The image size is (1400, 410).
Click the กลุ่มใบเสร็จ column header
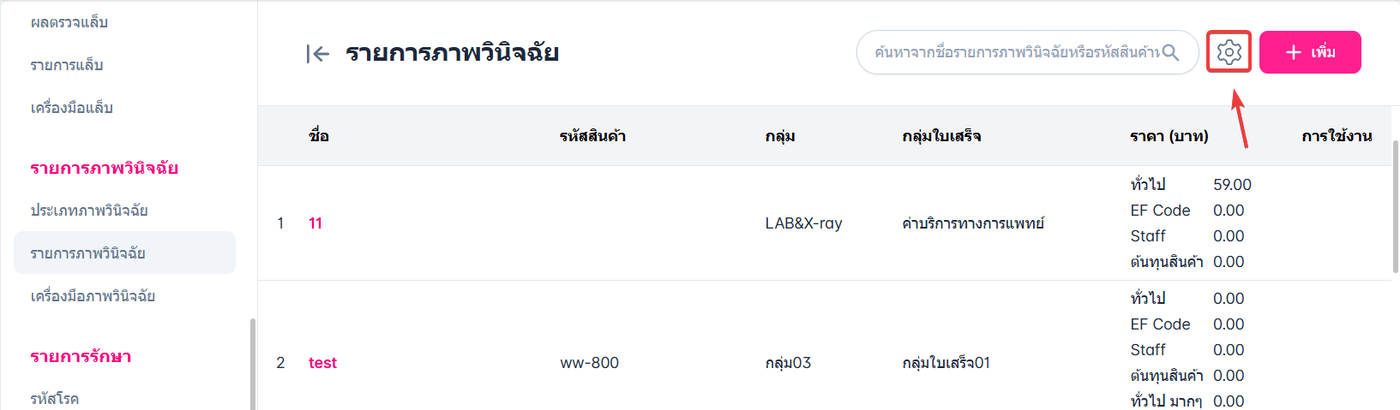click(941, 136)
